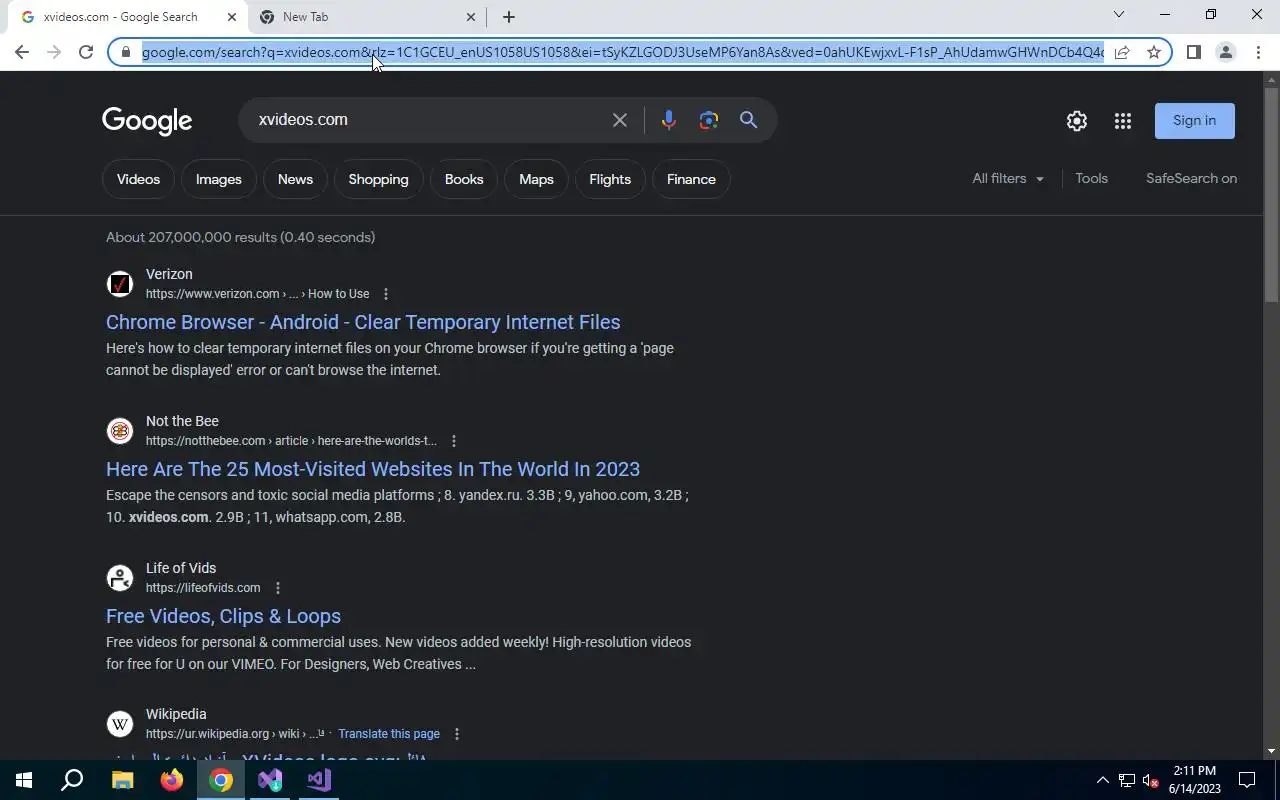This screenshot has height=800, width=1280.
Task: Search by image with Lens icon
Action: [709, 120]
